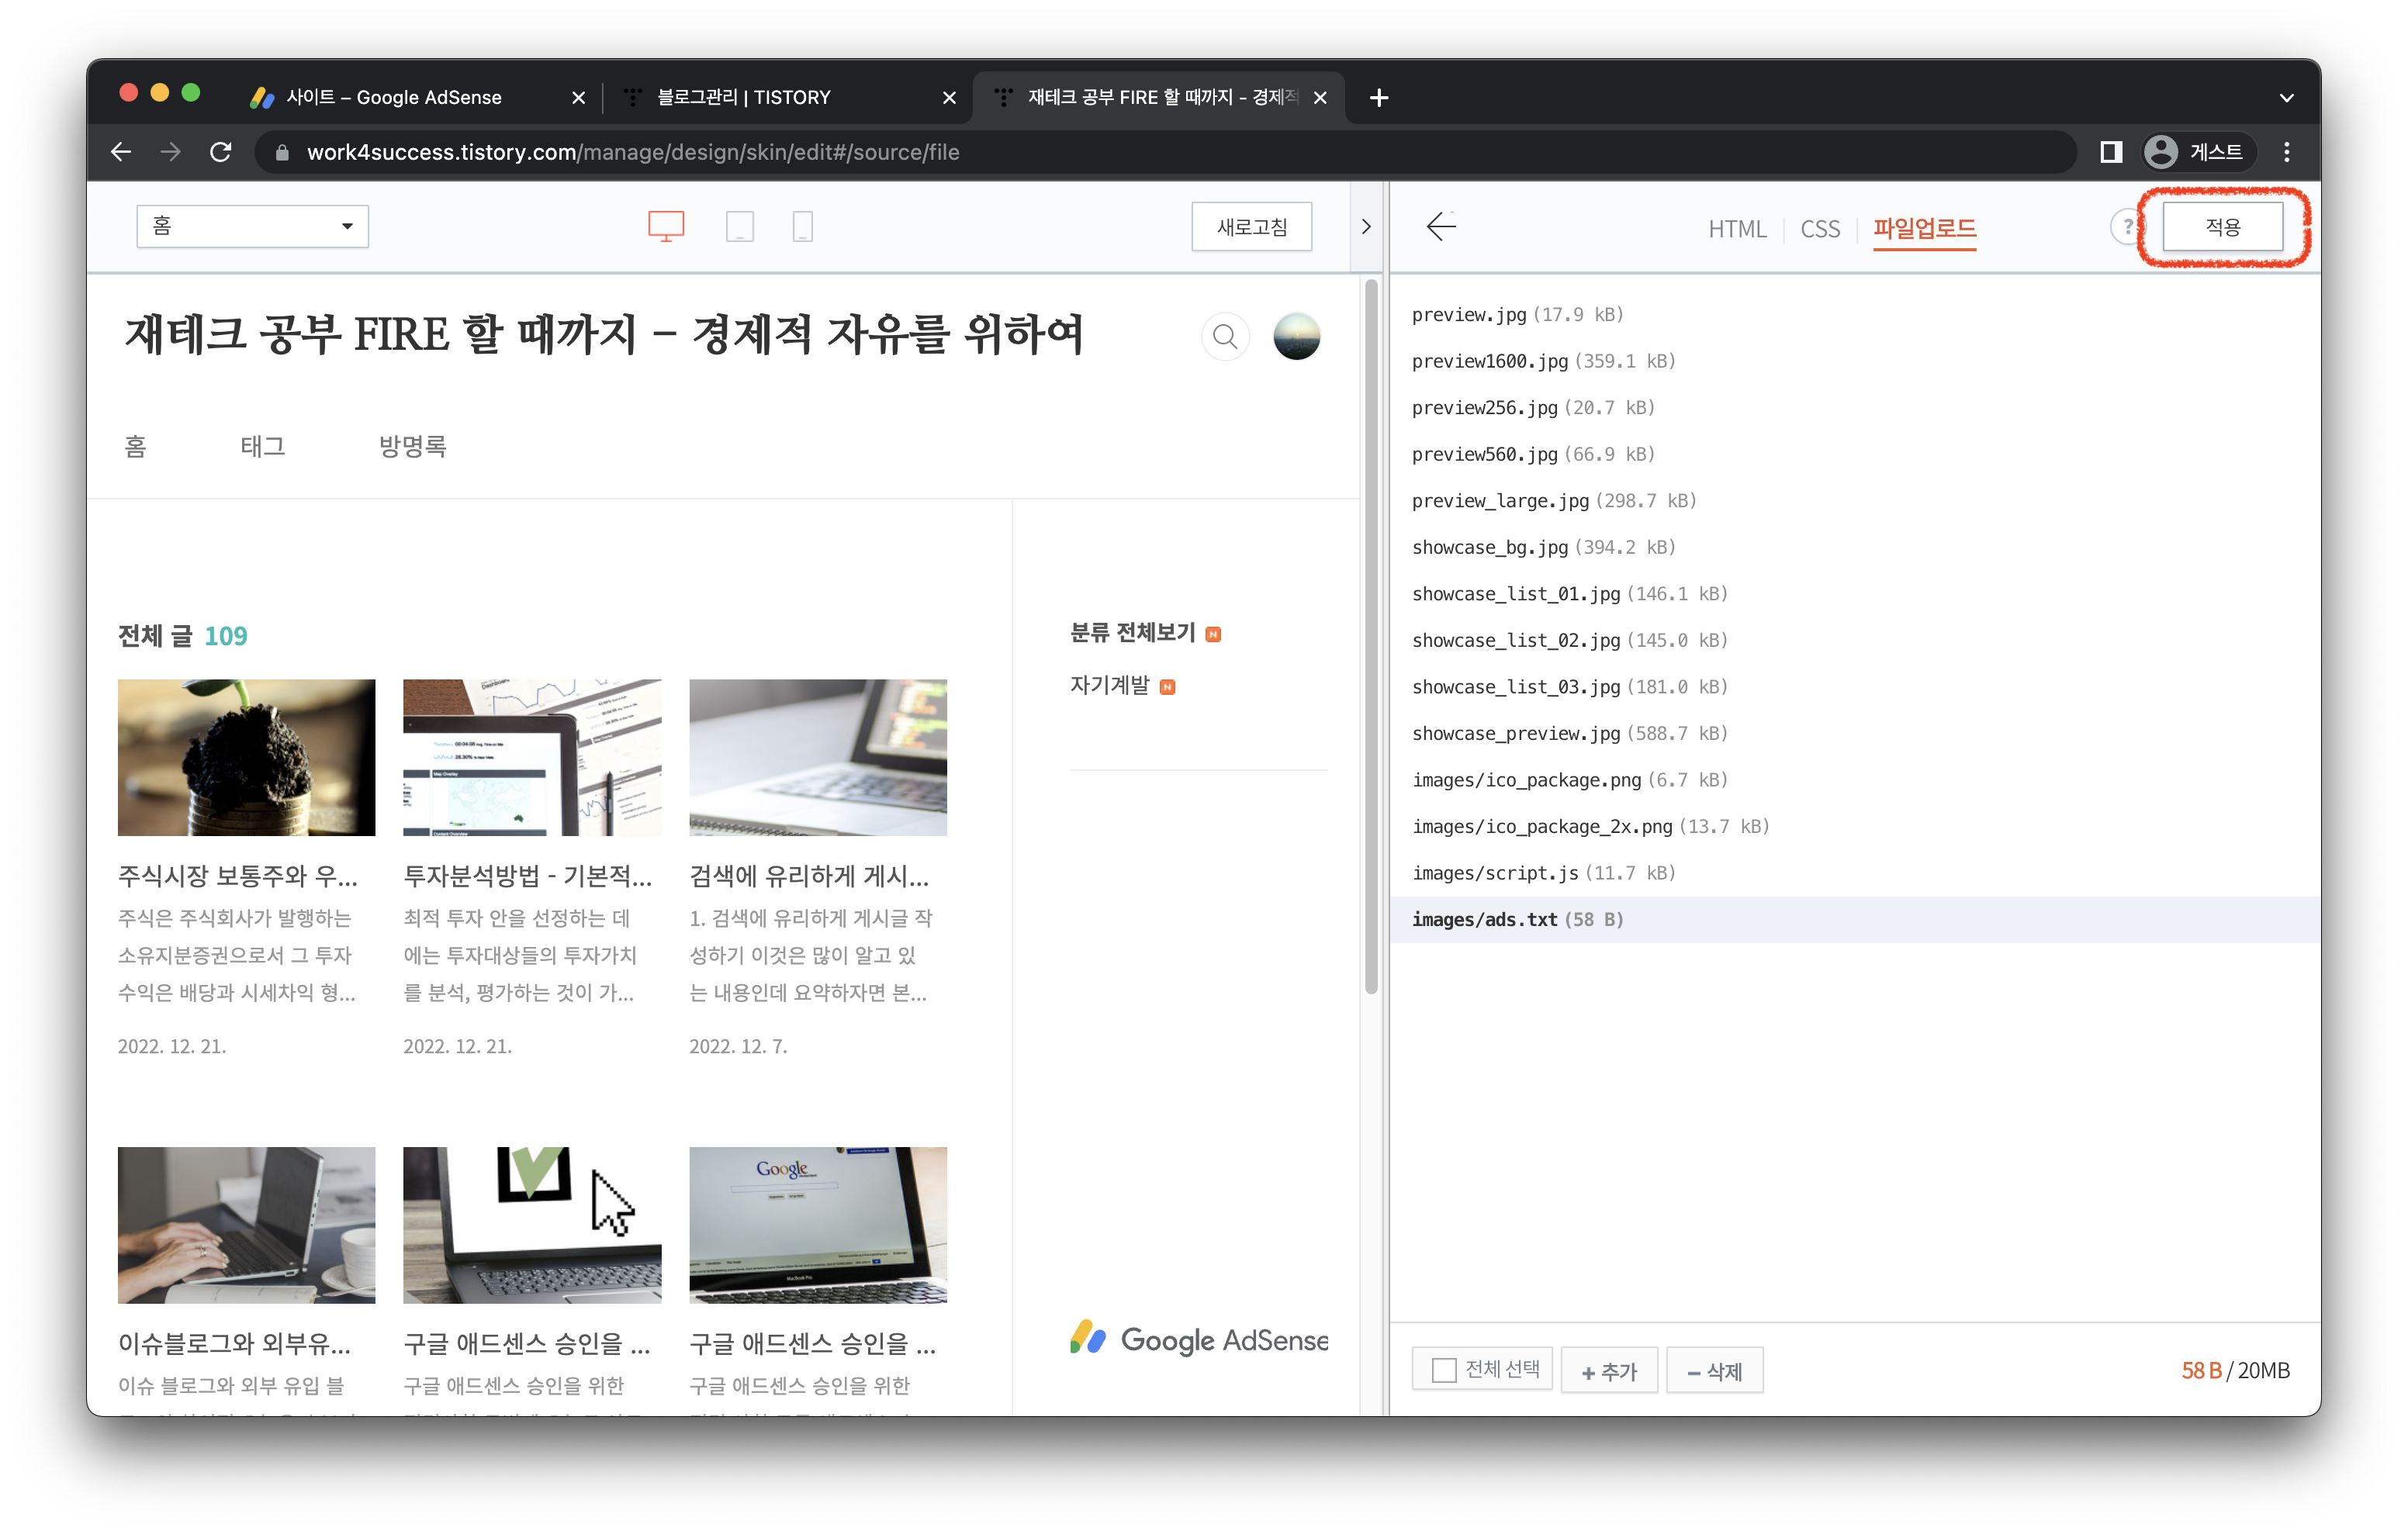Click the 새로고침 refresh button
Screen dimensions: 2408x1531
pos(1251,226)
